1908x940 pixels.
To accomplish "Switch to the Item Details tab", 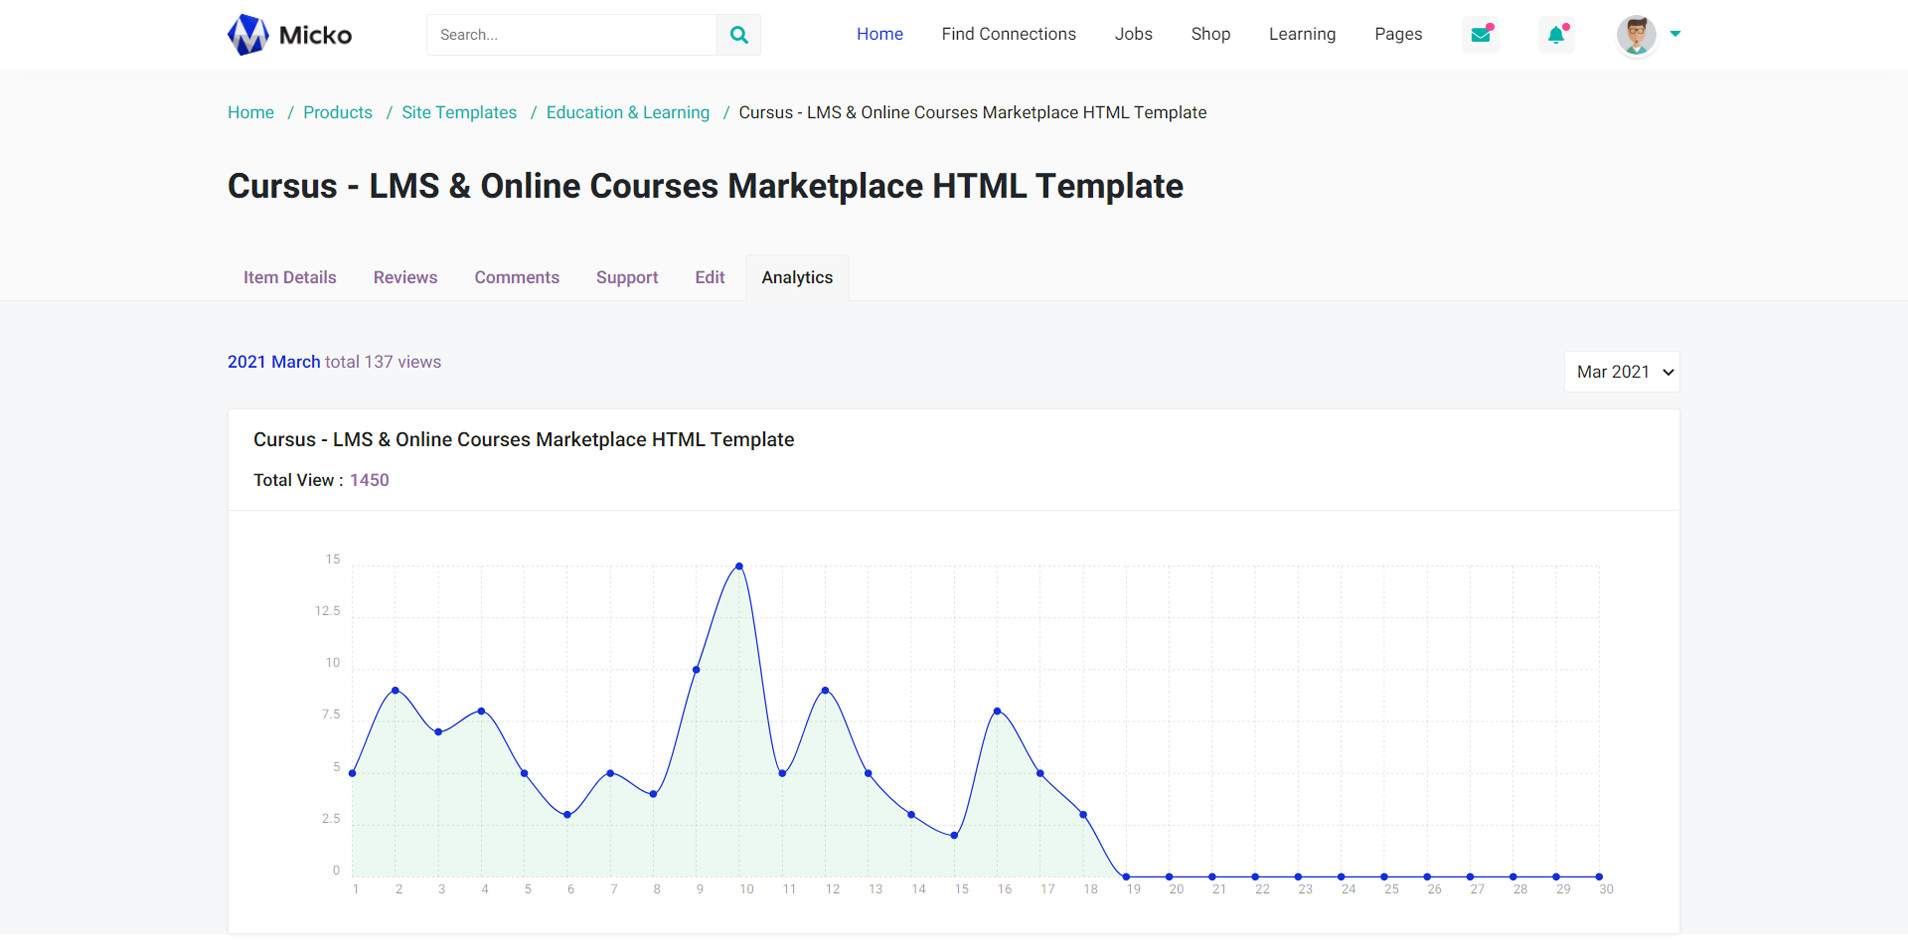I will [290, 278].
